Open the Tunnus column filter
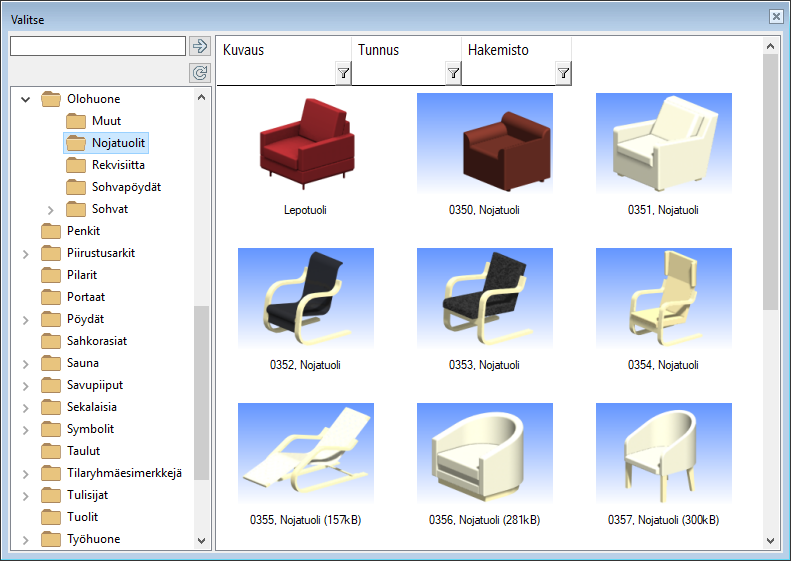791x561 pixels. pos(453,73)
